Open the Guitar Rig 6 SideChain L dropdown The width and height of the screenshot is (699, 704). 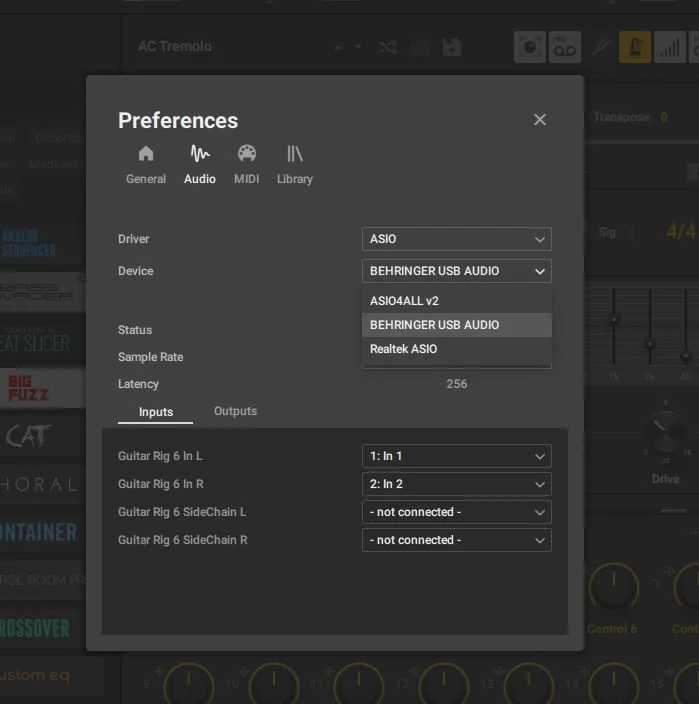pyautogui.click(x=456, y=512)
